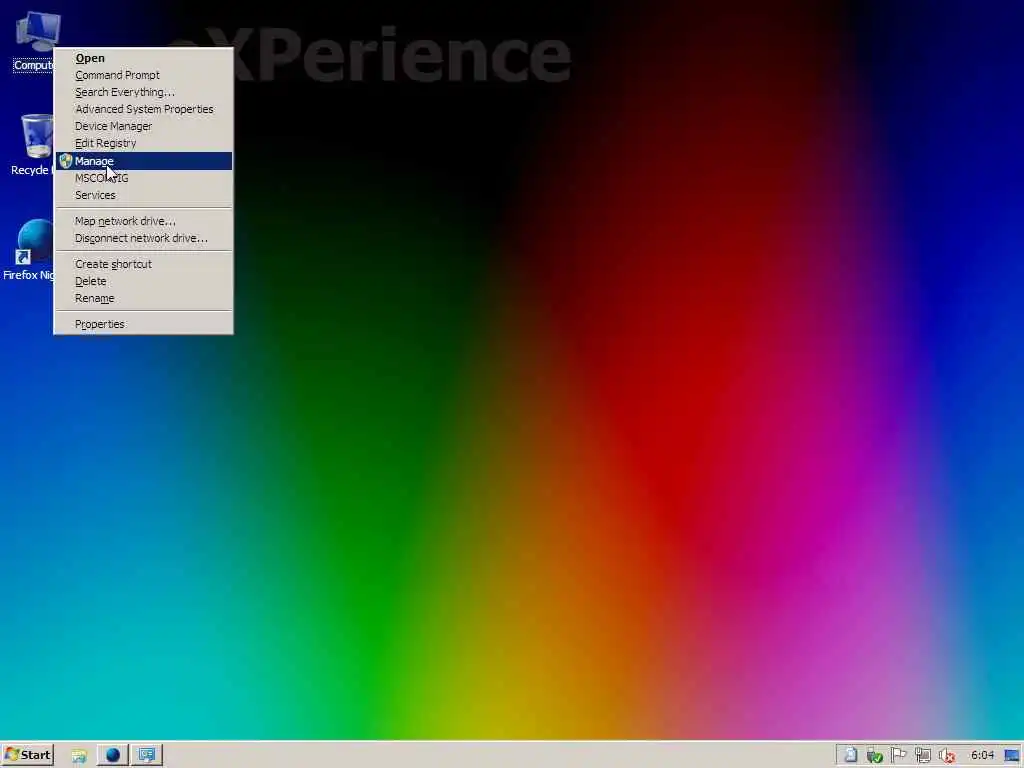Viewport: 1024px width, 768px height.
Task: Click Rename in the context menu
Action: 143,298
